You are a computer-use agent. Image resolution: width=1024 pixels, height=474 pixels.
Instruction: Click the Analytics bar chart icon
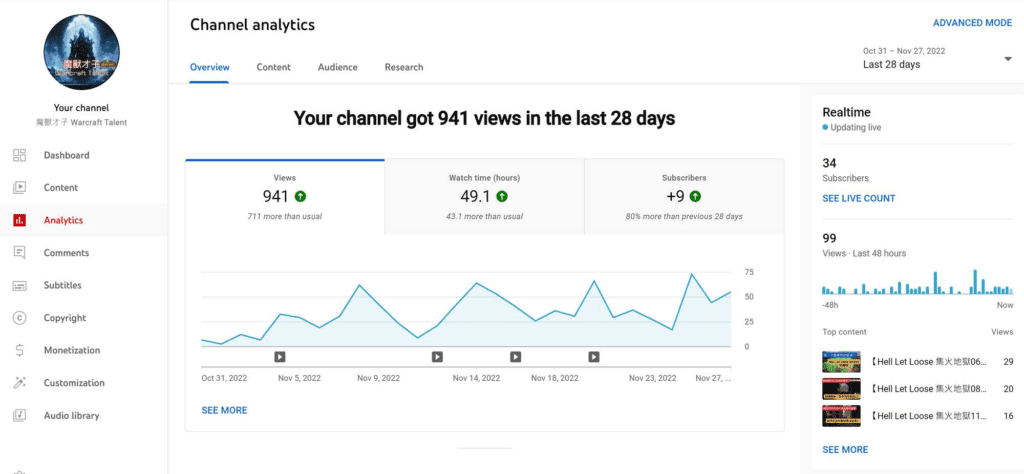point(19,220)
